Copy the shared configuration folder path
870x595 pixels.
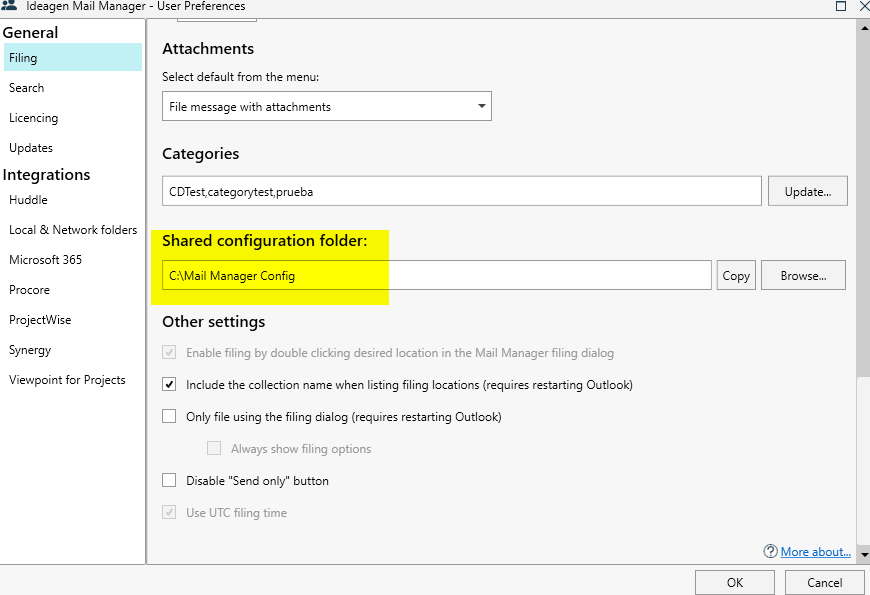736,275
